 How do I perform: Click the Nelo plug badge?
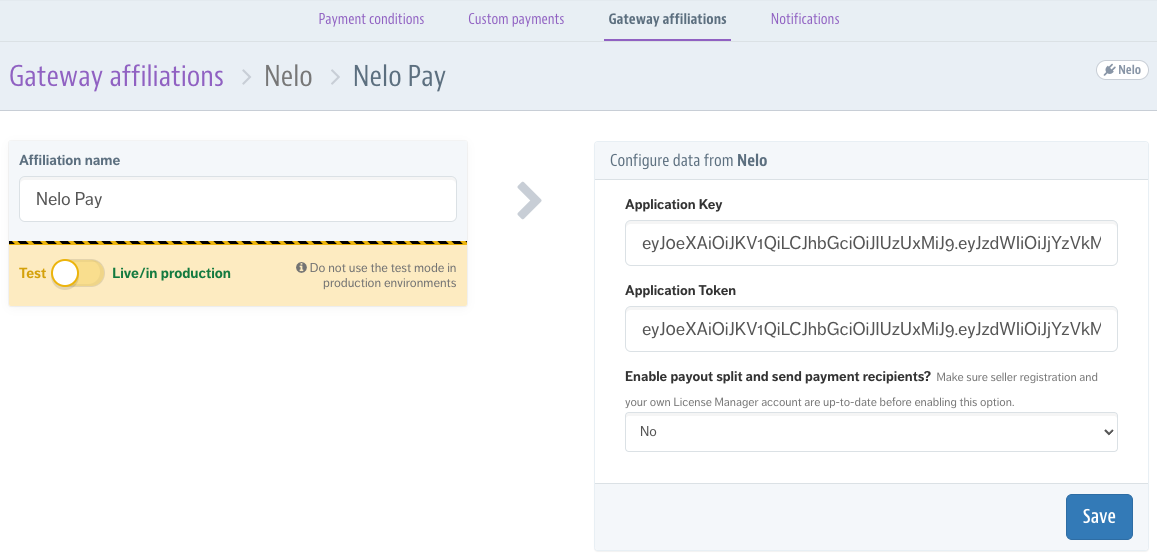(1122, 70)
